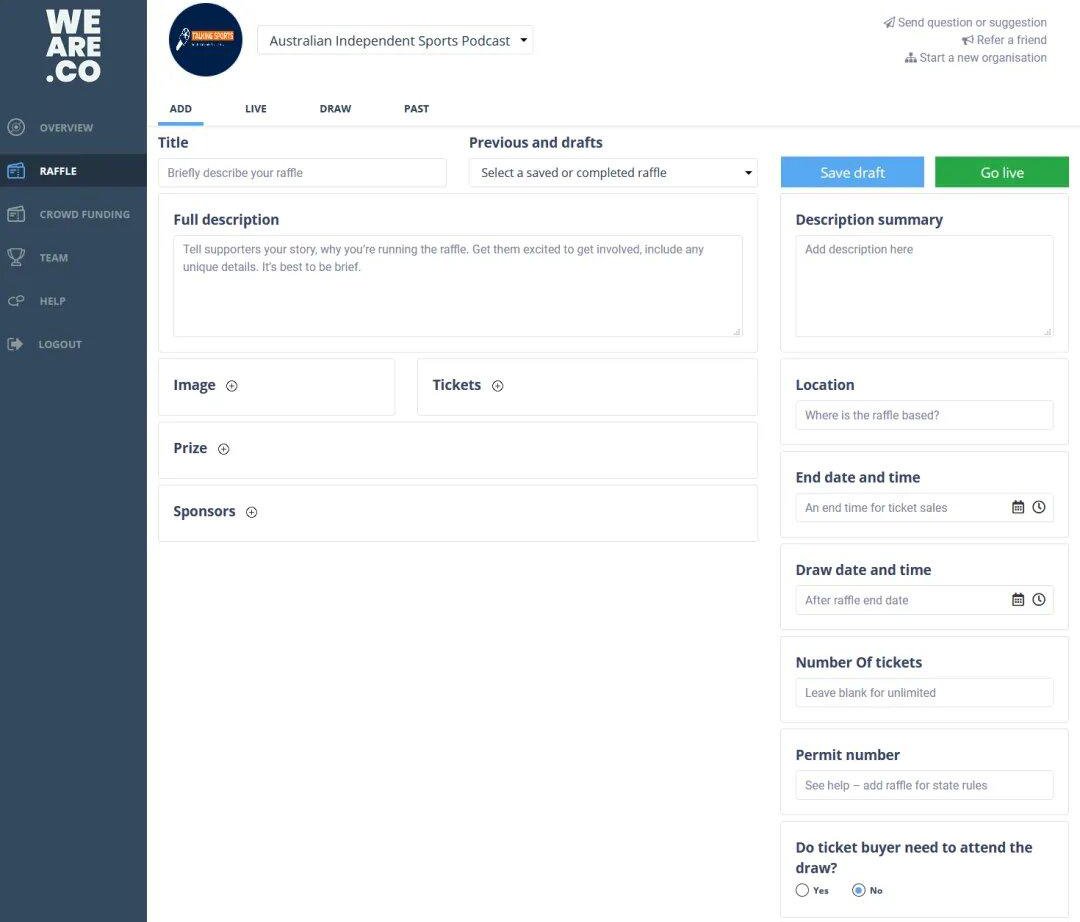
Task: Click the plus icon next to Image
Action: click(232, 386)
